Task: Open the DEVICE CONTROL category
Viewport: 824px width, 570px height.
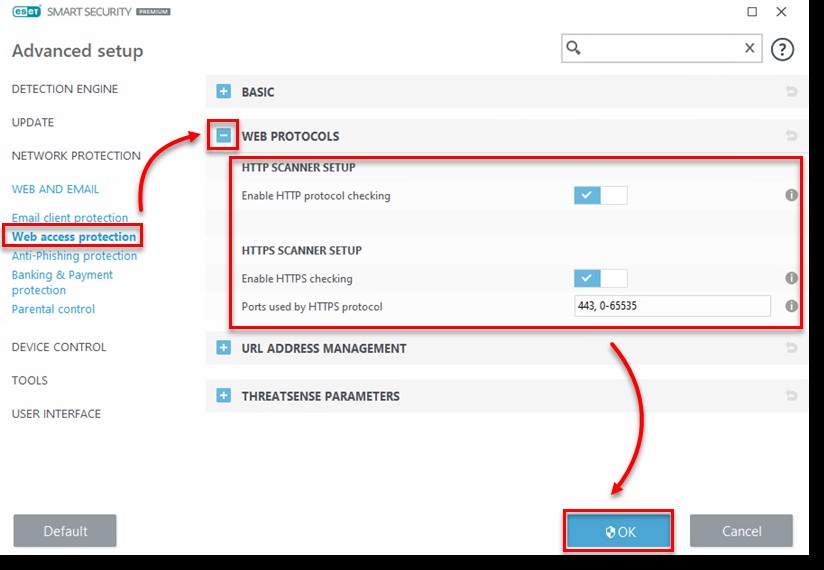Action: coord(59,347)
